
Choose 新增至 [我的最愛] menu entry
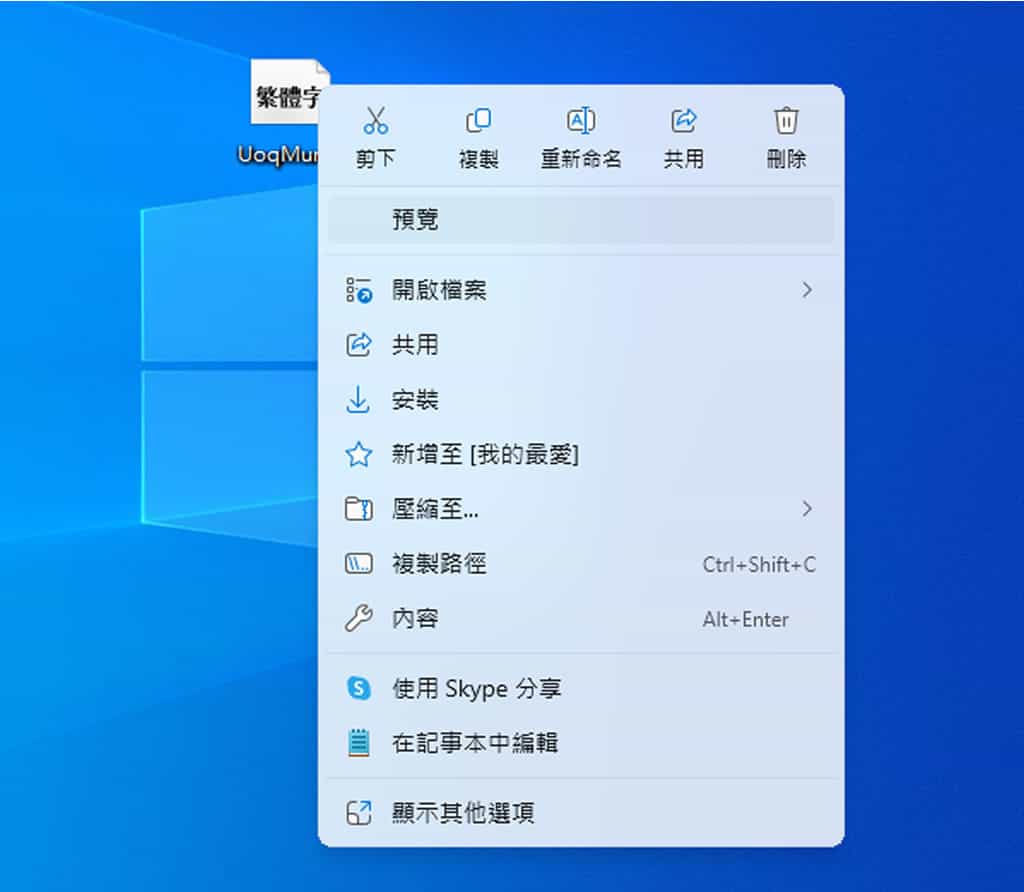click(x=581, y=454)
